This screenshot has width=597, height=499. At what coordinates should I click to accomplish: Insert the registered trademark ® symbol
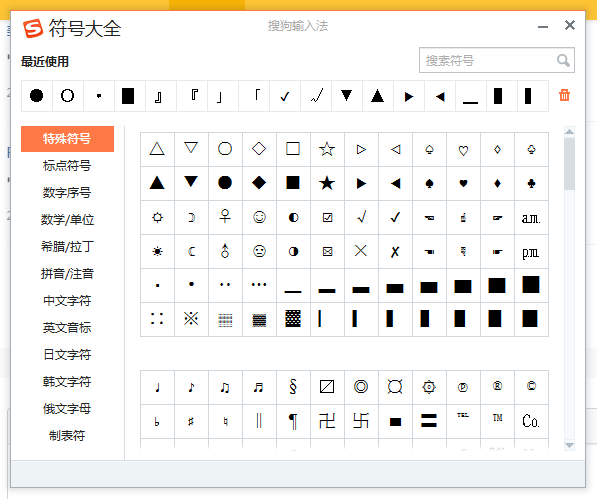pyautogui.click(x=497, y=387)
